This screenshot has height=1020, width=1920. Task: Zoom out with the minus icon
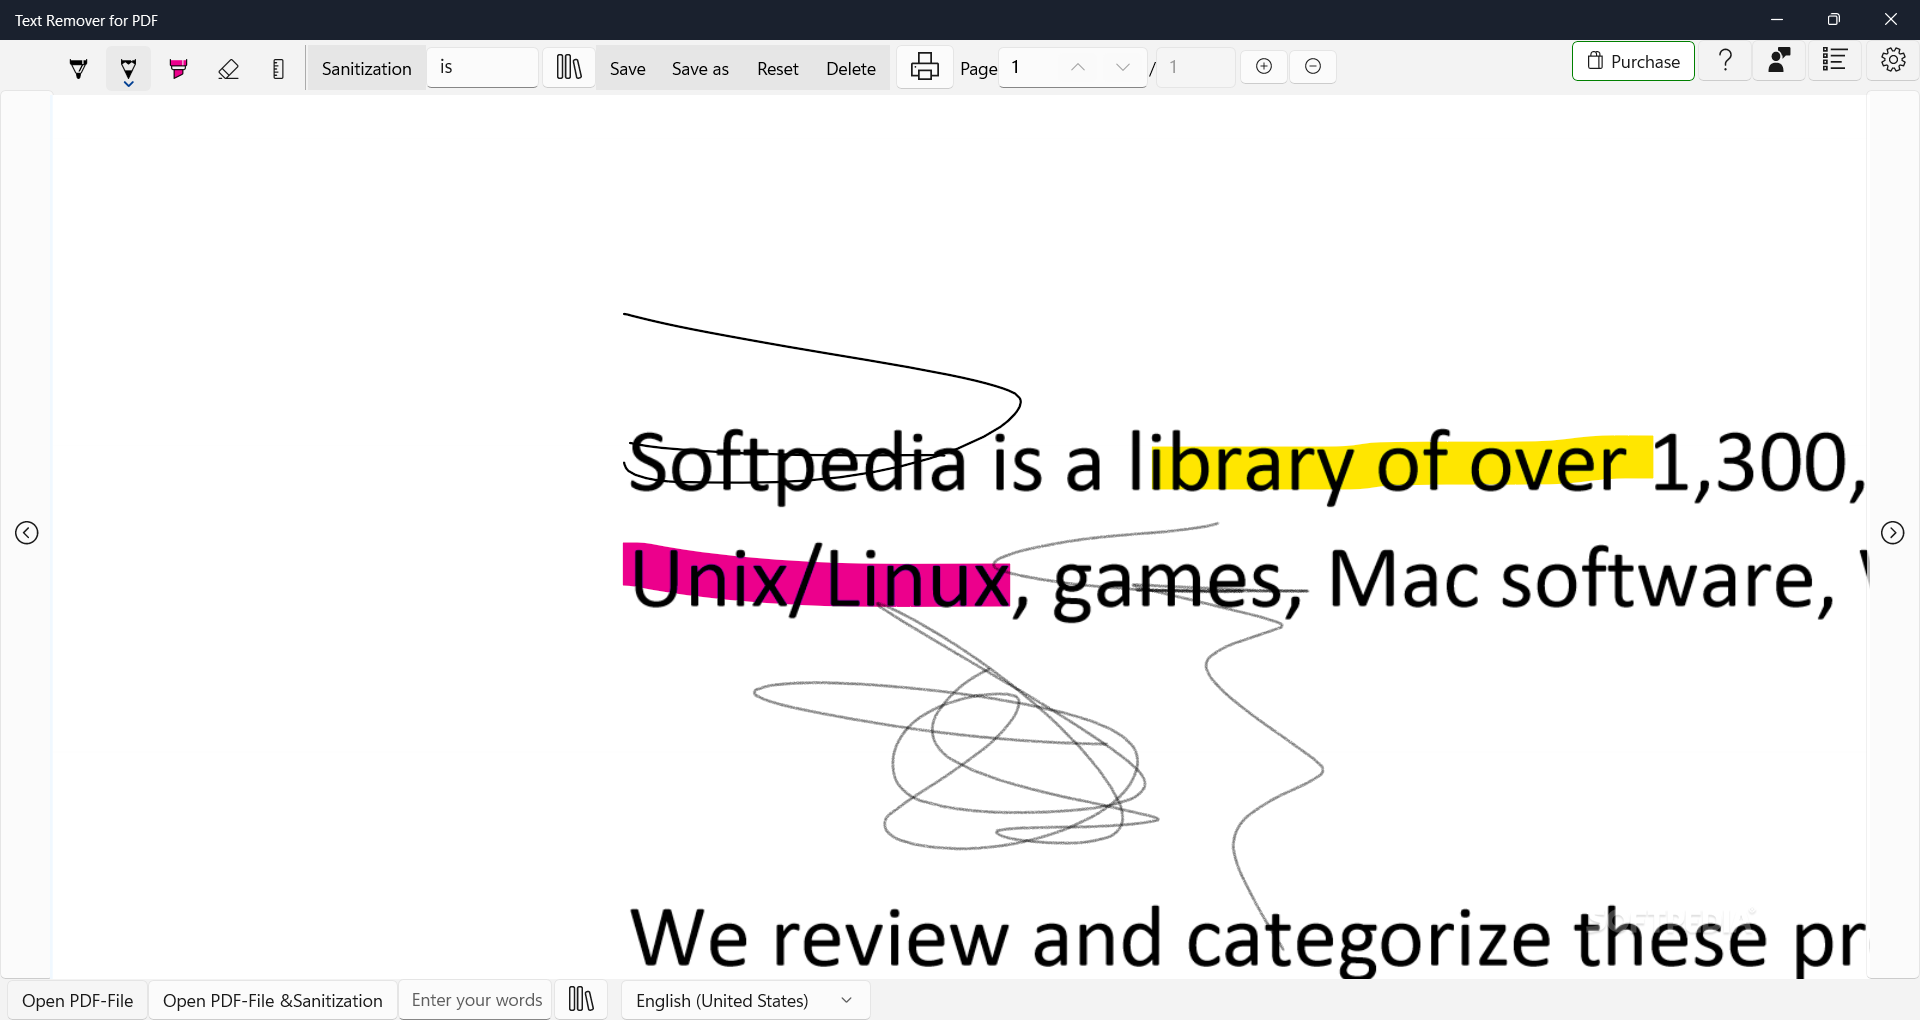pos(1313,66)
